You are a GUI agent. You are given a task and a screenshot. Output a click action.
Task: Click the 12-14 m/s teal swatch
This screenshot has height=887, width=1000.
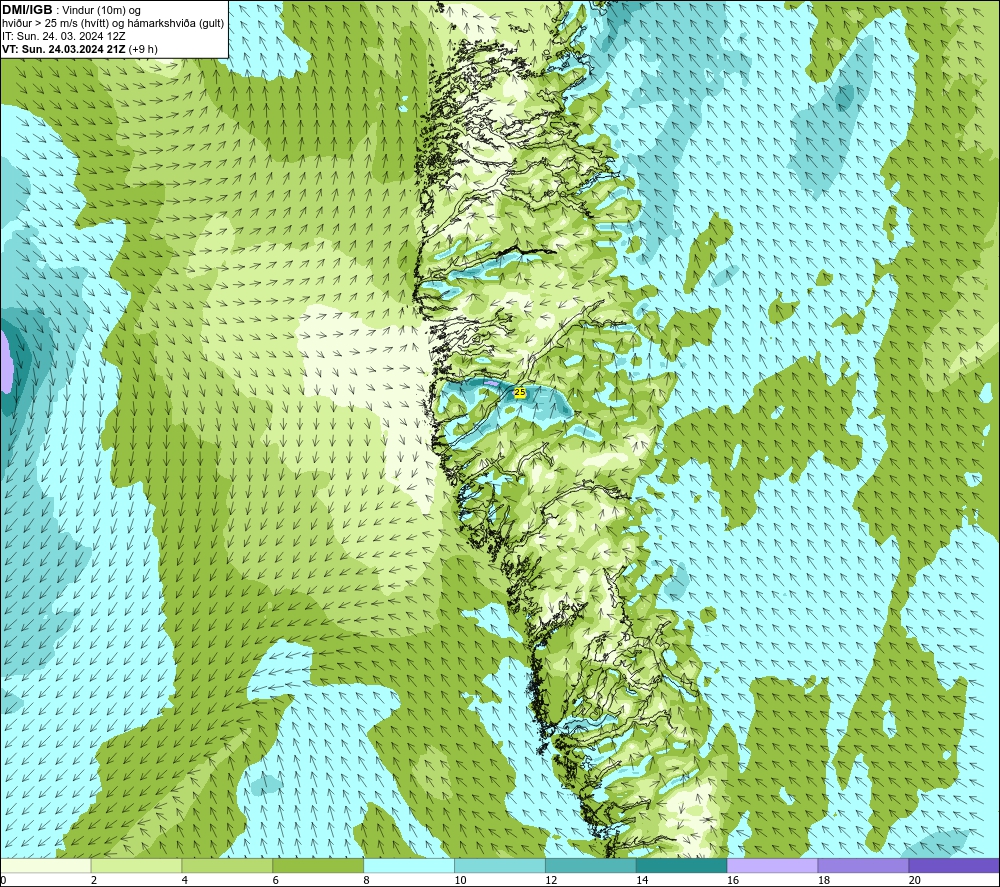click(x=591, y=865)
